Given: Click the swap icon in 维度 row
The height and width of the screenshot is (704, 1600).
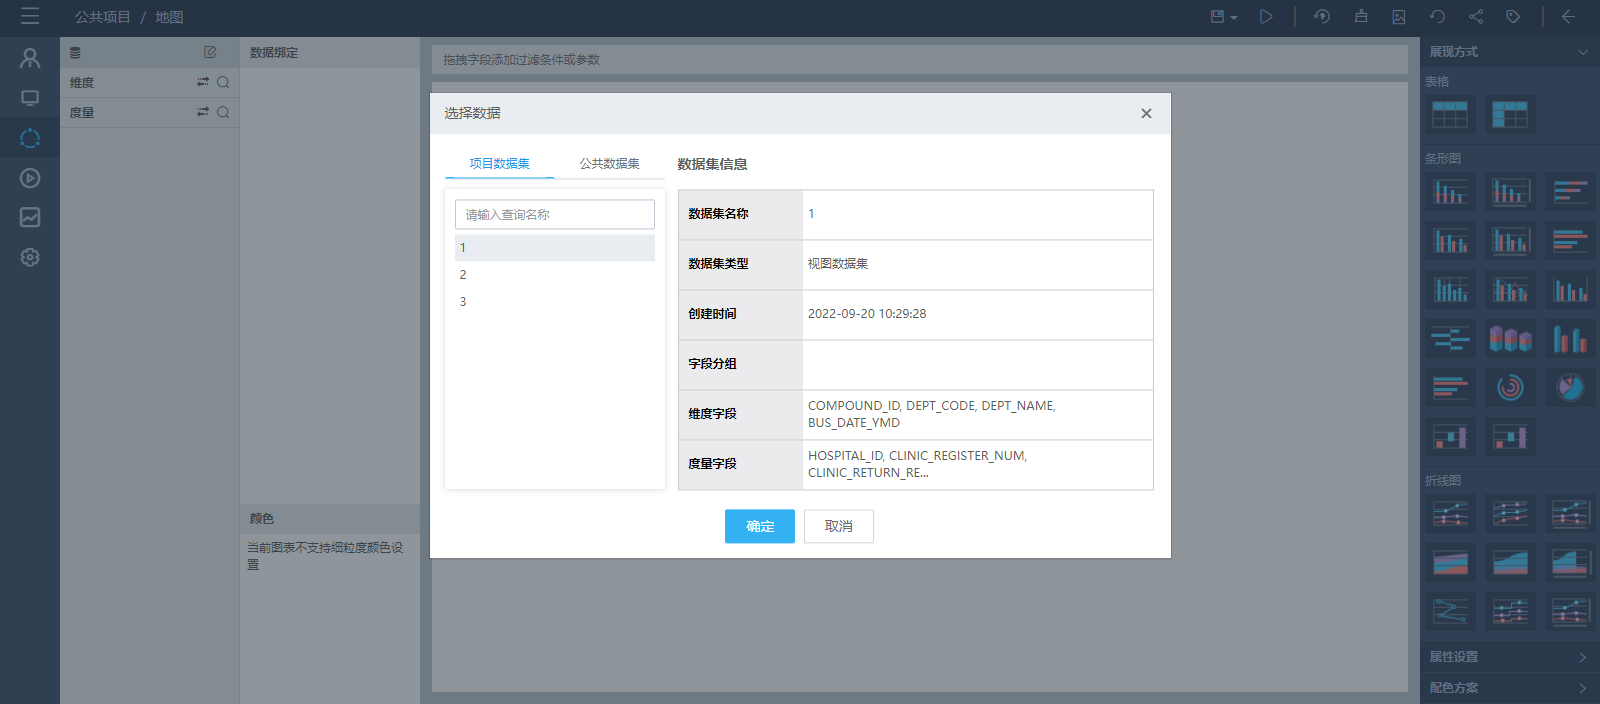Looking at the screenshot, I should pos(203,82).
